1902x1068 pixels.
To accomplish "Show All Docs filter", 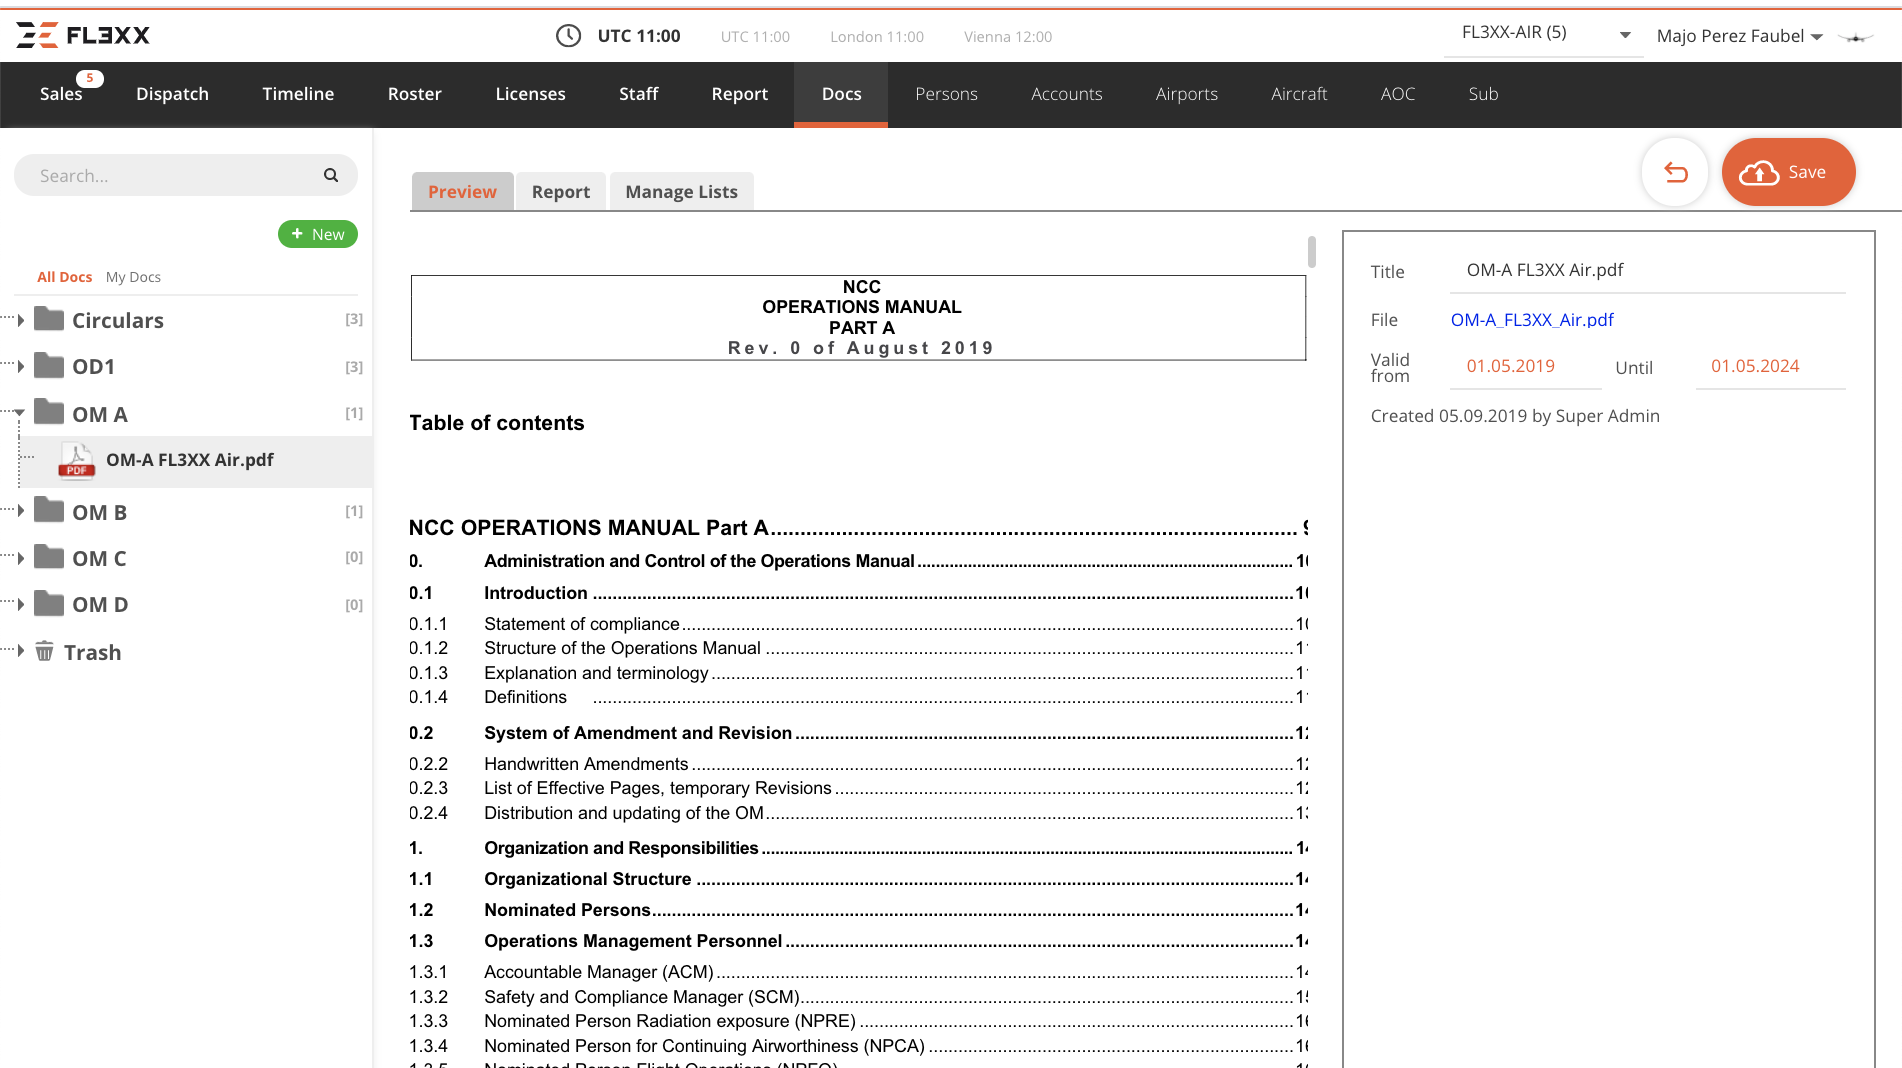I will tap(64, 277).
